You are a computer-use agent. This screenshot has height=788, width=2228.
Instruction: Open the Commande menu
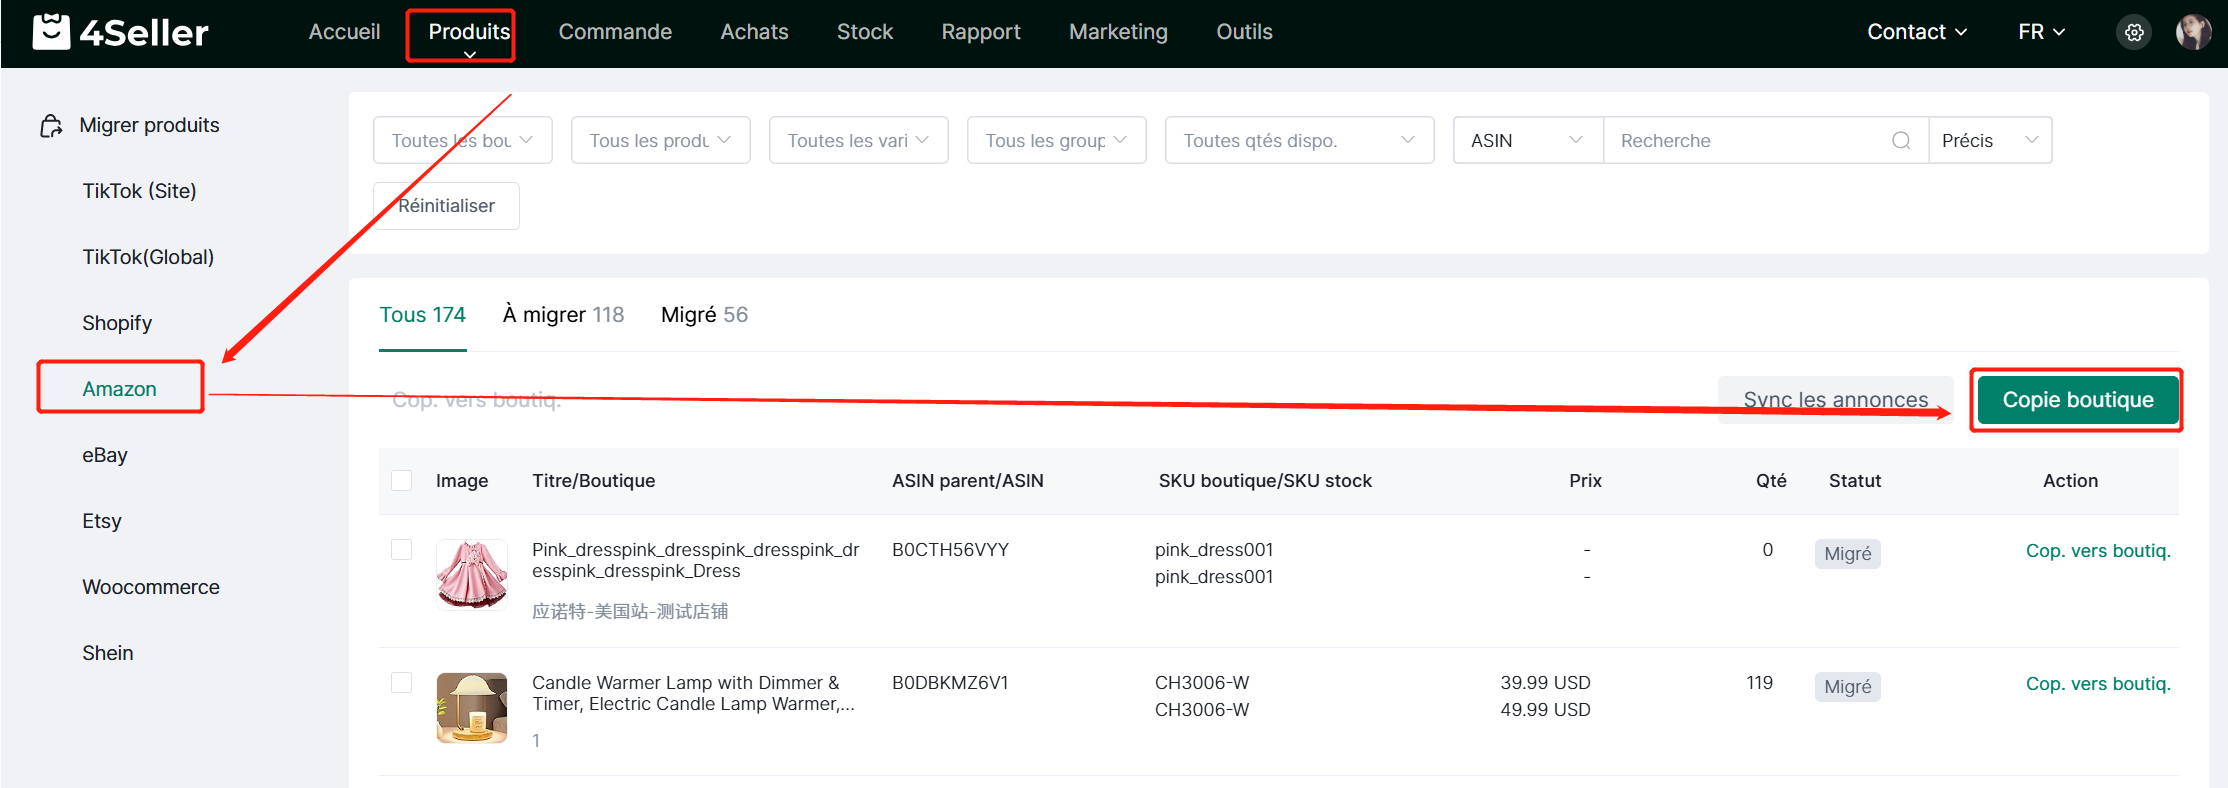(615, 32)
